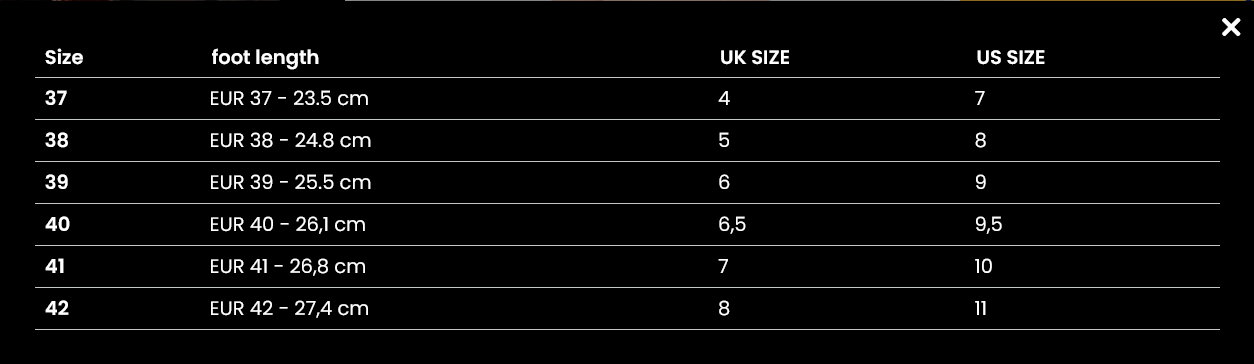Select size 41 row label

pyautogui.click(x=56, y=267)
